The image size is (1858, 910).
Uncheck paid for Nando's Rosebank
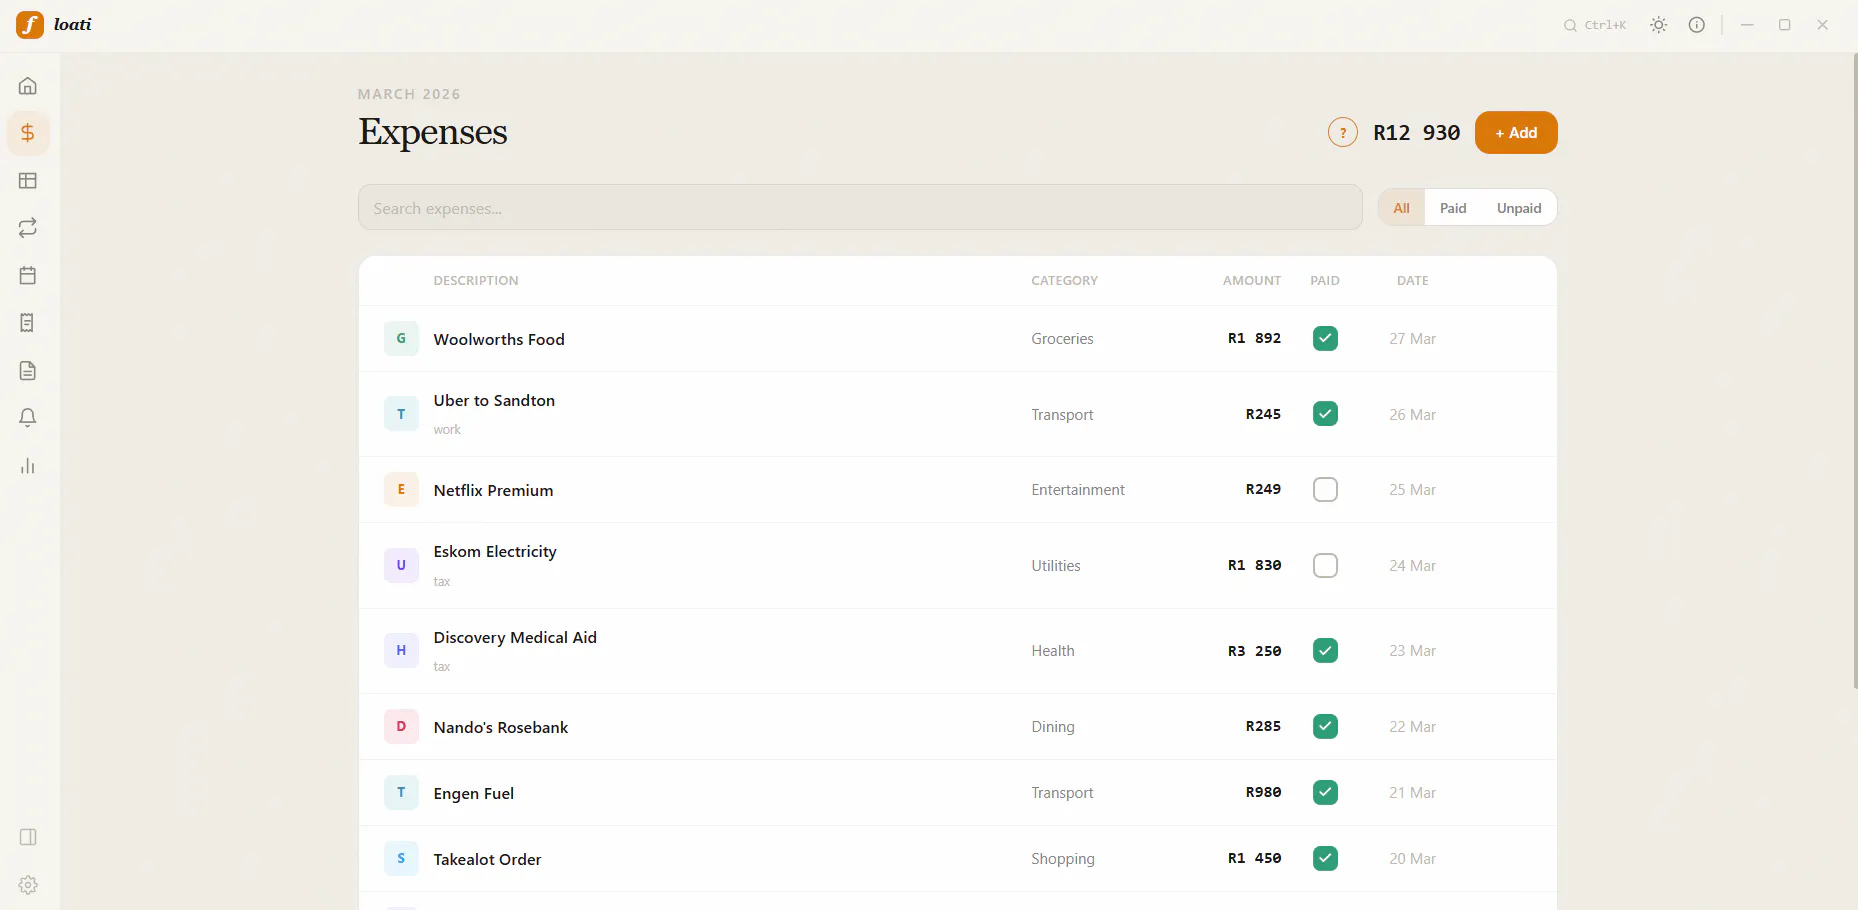tap(1325, 727)
